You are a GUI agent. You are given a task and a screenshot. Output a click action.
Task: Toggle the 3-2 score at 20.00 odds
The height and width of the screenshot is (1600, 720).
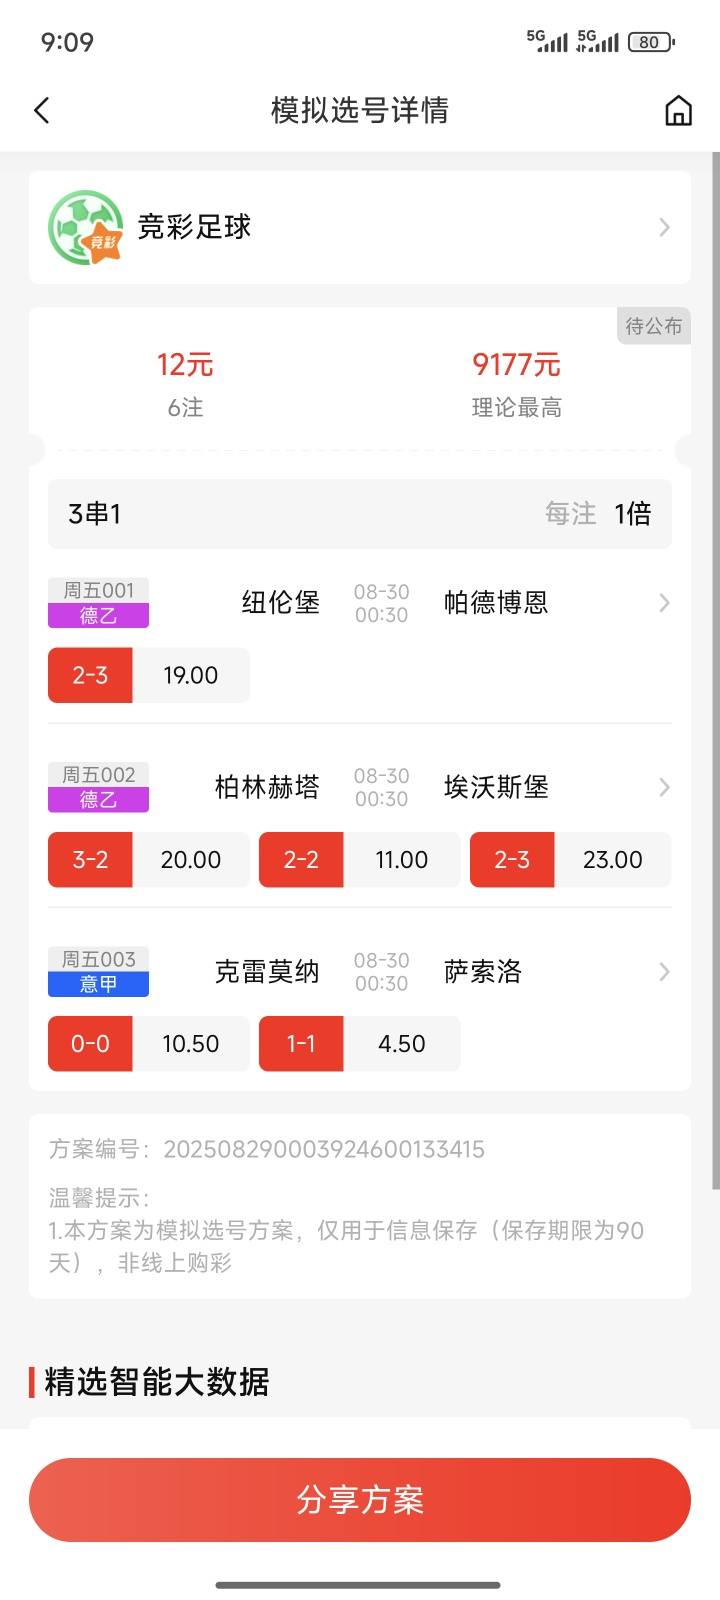(149, 859)
